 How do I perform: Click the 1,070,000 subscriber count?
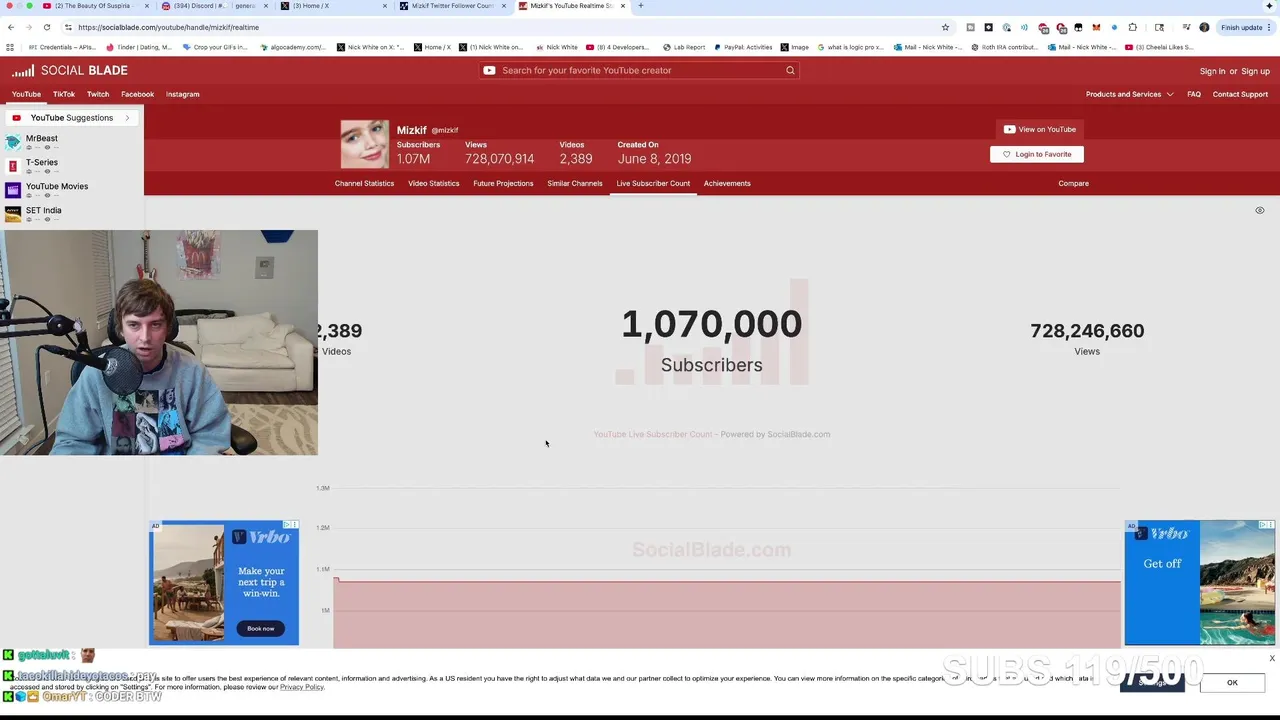point(711,324)
